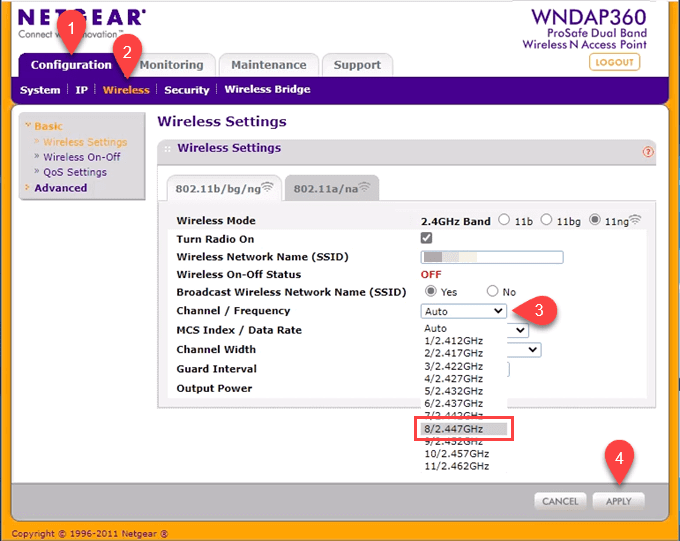The width and height of the screenshot is (680, 541).
Task: Switch to the 802.11a/na tab
Action: coord(331,187)
